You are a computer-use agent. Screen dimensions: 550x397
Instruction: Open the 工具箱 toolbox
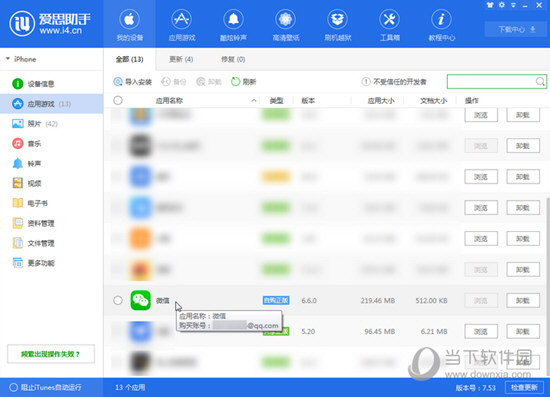coord(389,25)
